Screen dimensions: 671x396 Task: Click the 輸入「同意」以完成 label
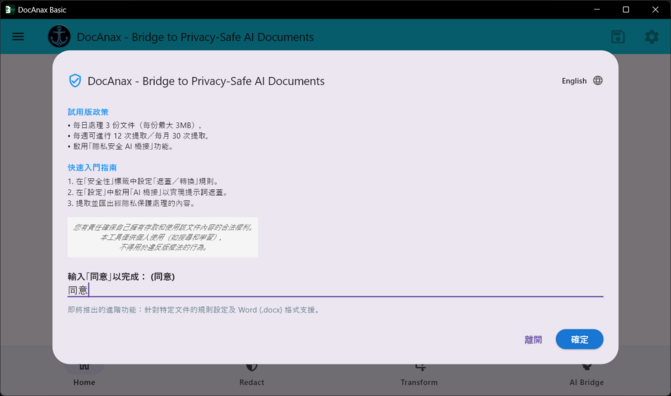121,277
